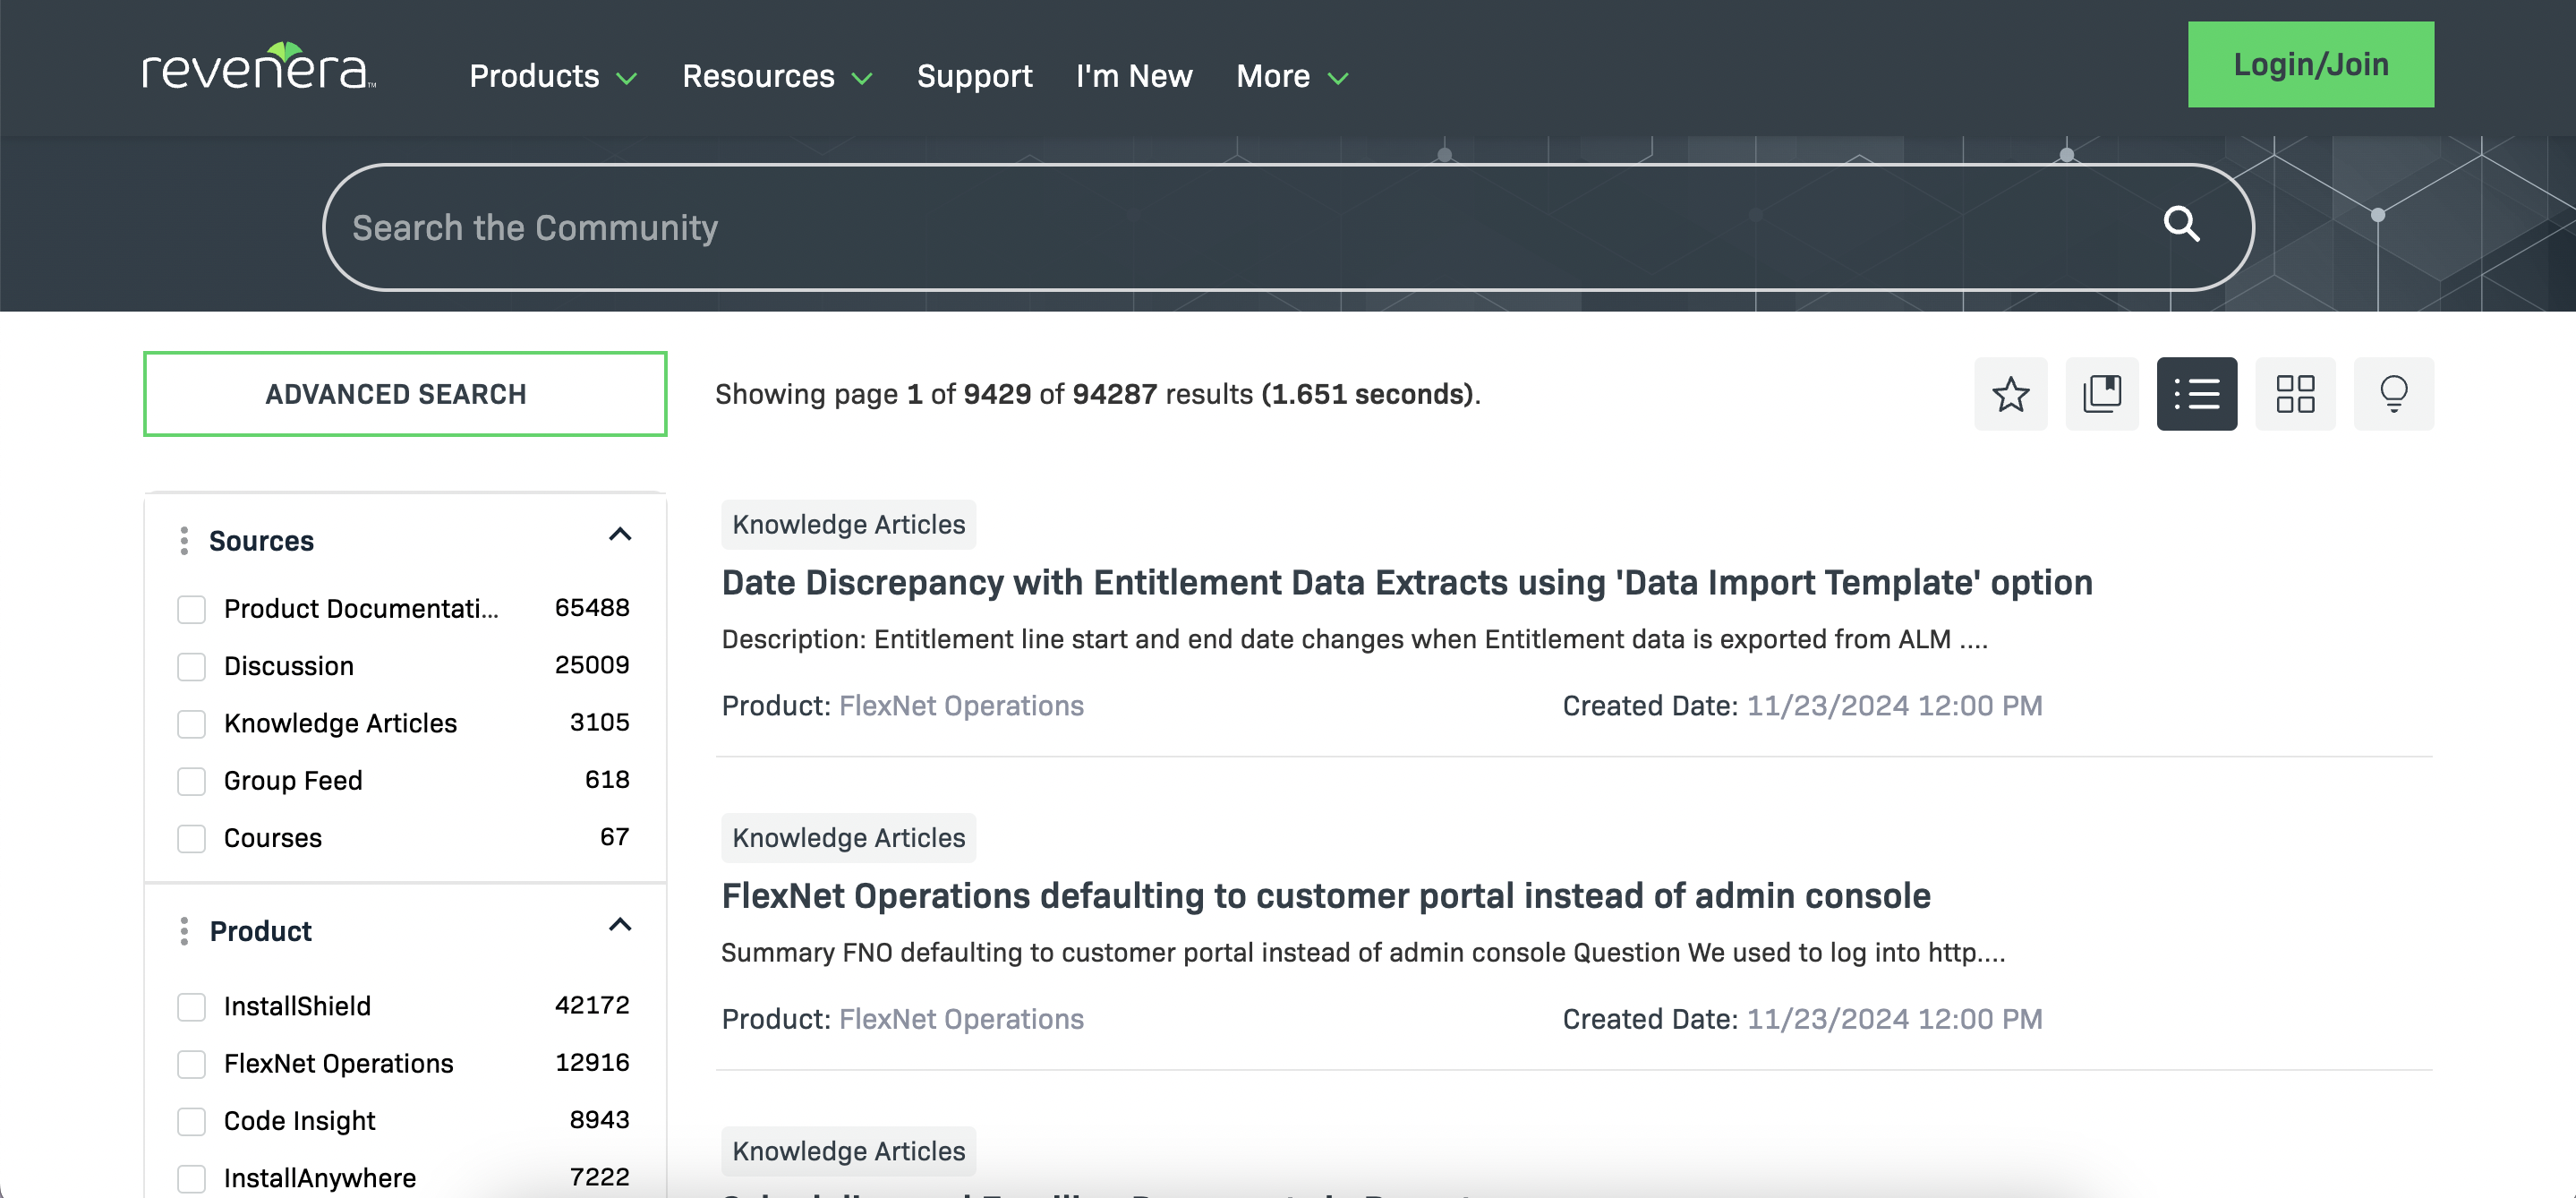Screen dimensions: 2576x1198
Task: Toggle the Product Documentation checkbox
Action: tap(191, 608)
